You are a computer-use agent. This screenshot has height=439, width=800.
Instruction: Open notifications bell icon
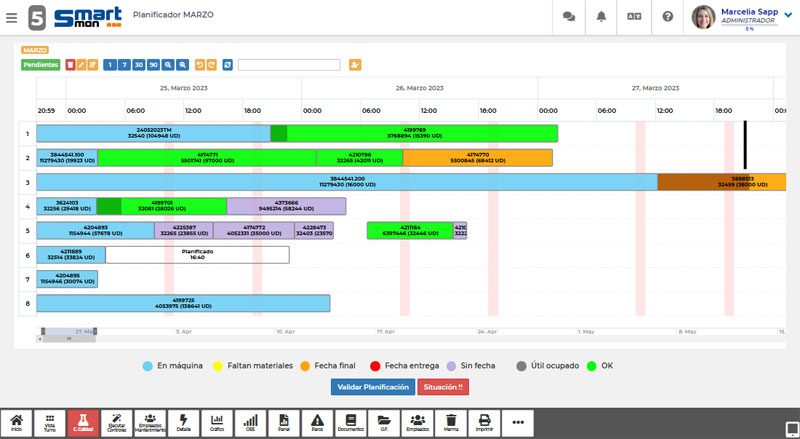[x=601, y=16]
